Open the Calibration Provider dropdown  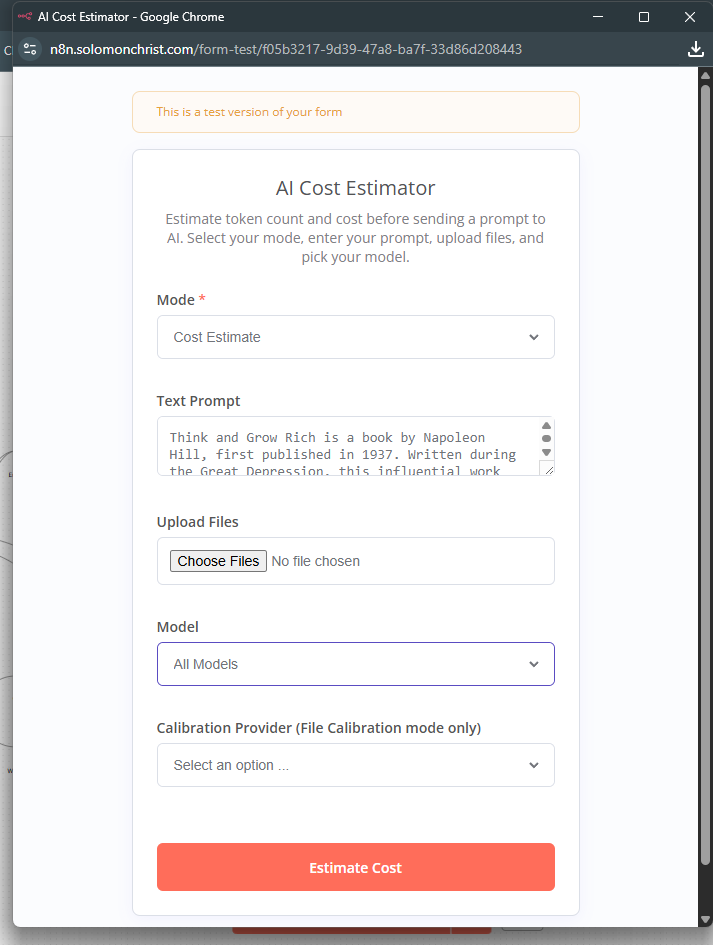pyautogui.click(x=355, y=765)
